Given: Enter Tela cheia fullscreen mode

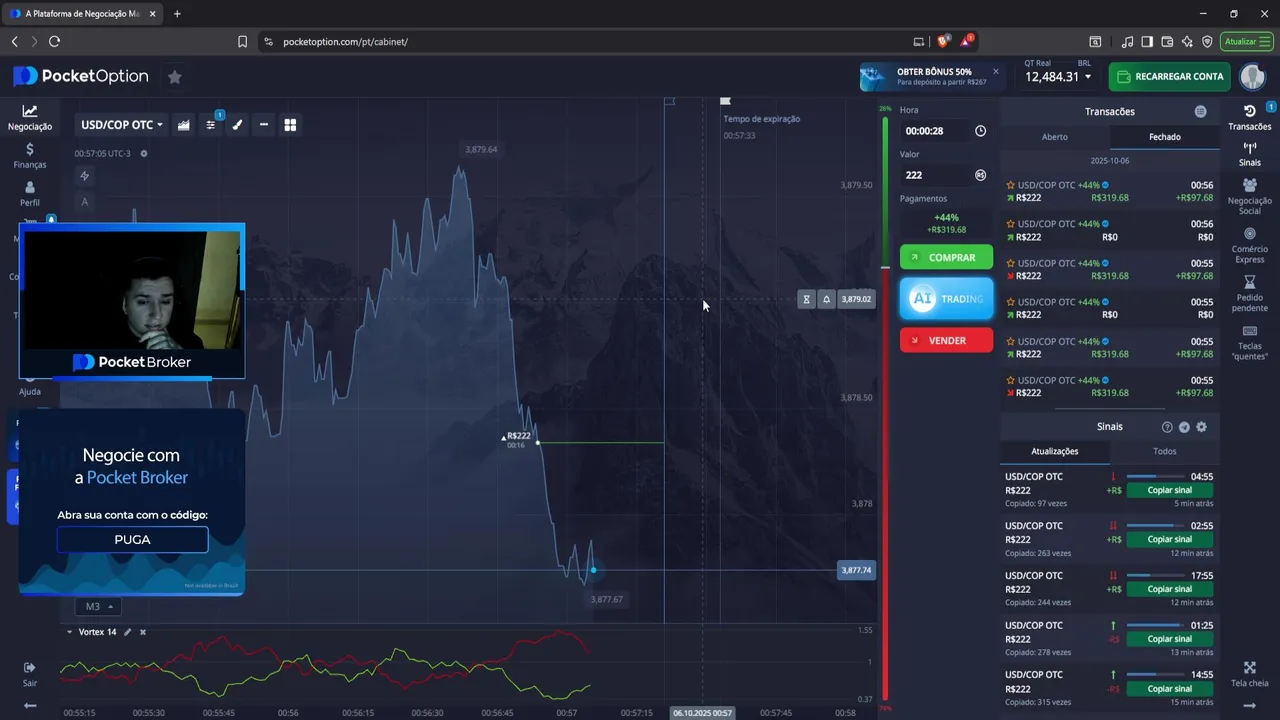Looking at the screenshot, I should point(1250,674).
